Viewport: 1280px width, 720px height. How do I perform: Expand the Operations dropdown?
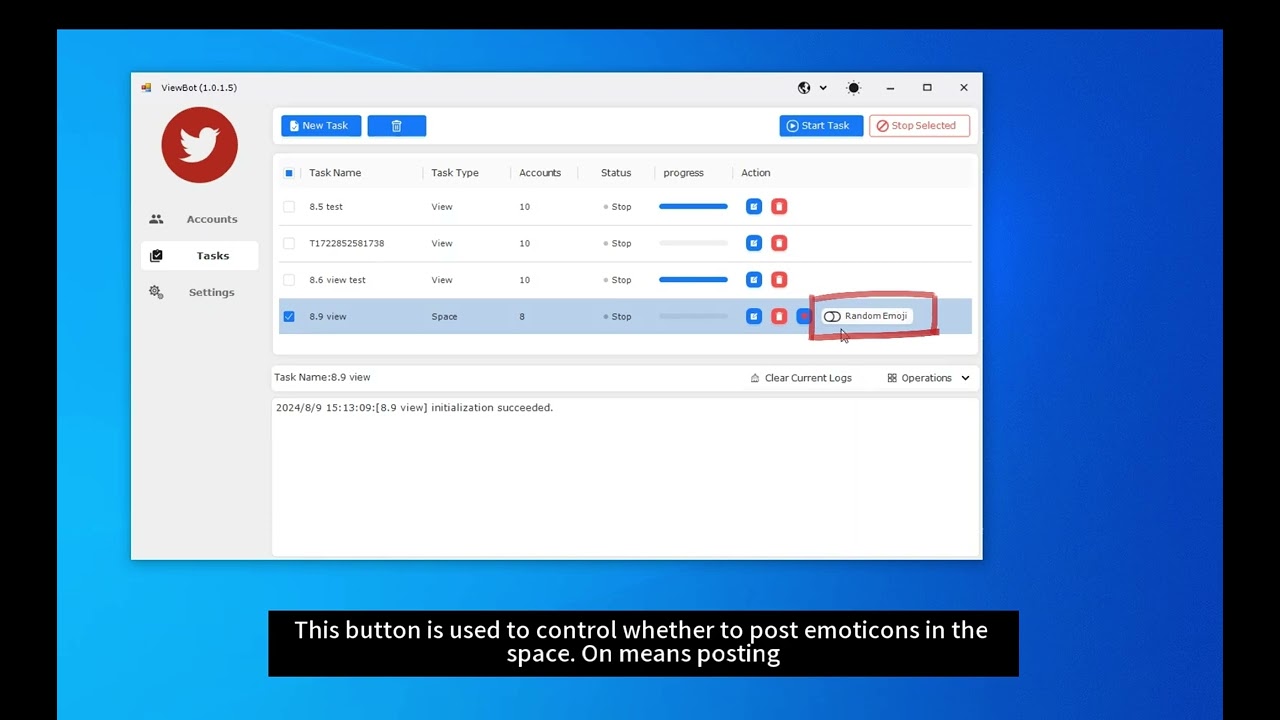(x=928, y=378)
